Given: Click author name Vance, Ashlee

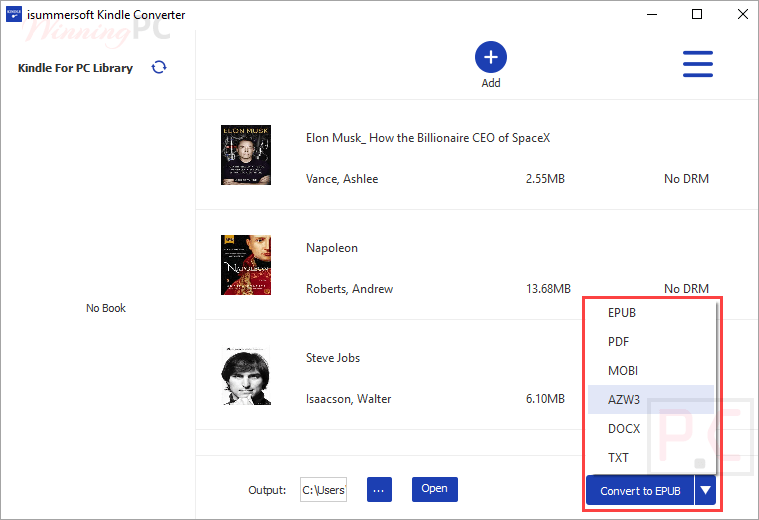Looking at the screenshot, I should (x=342, y=179).
